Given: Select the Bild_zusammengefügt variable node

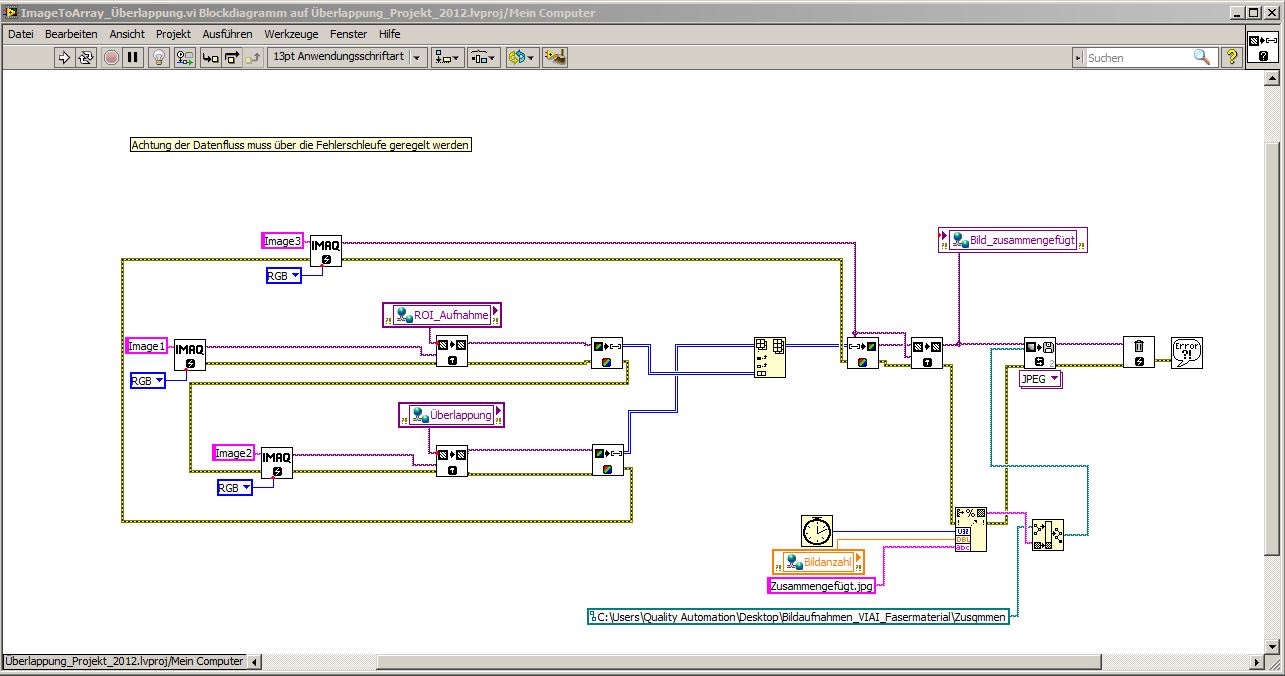Looking at the screenshot, I should coord(1012,240).
